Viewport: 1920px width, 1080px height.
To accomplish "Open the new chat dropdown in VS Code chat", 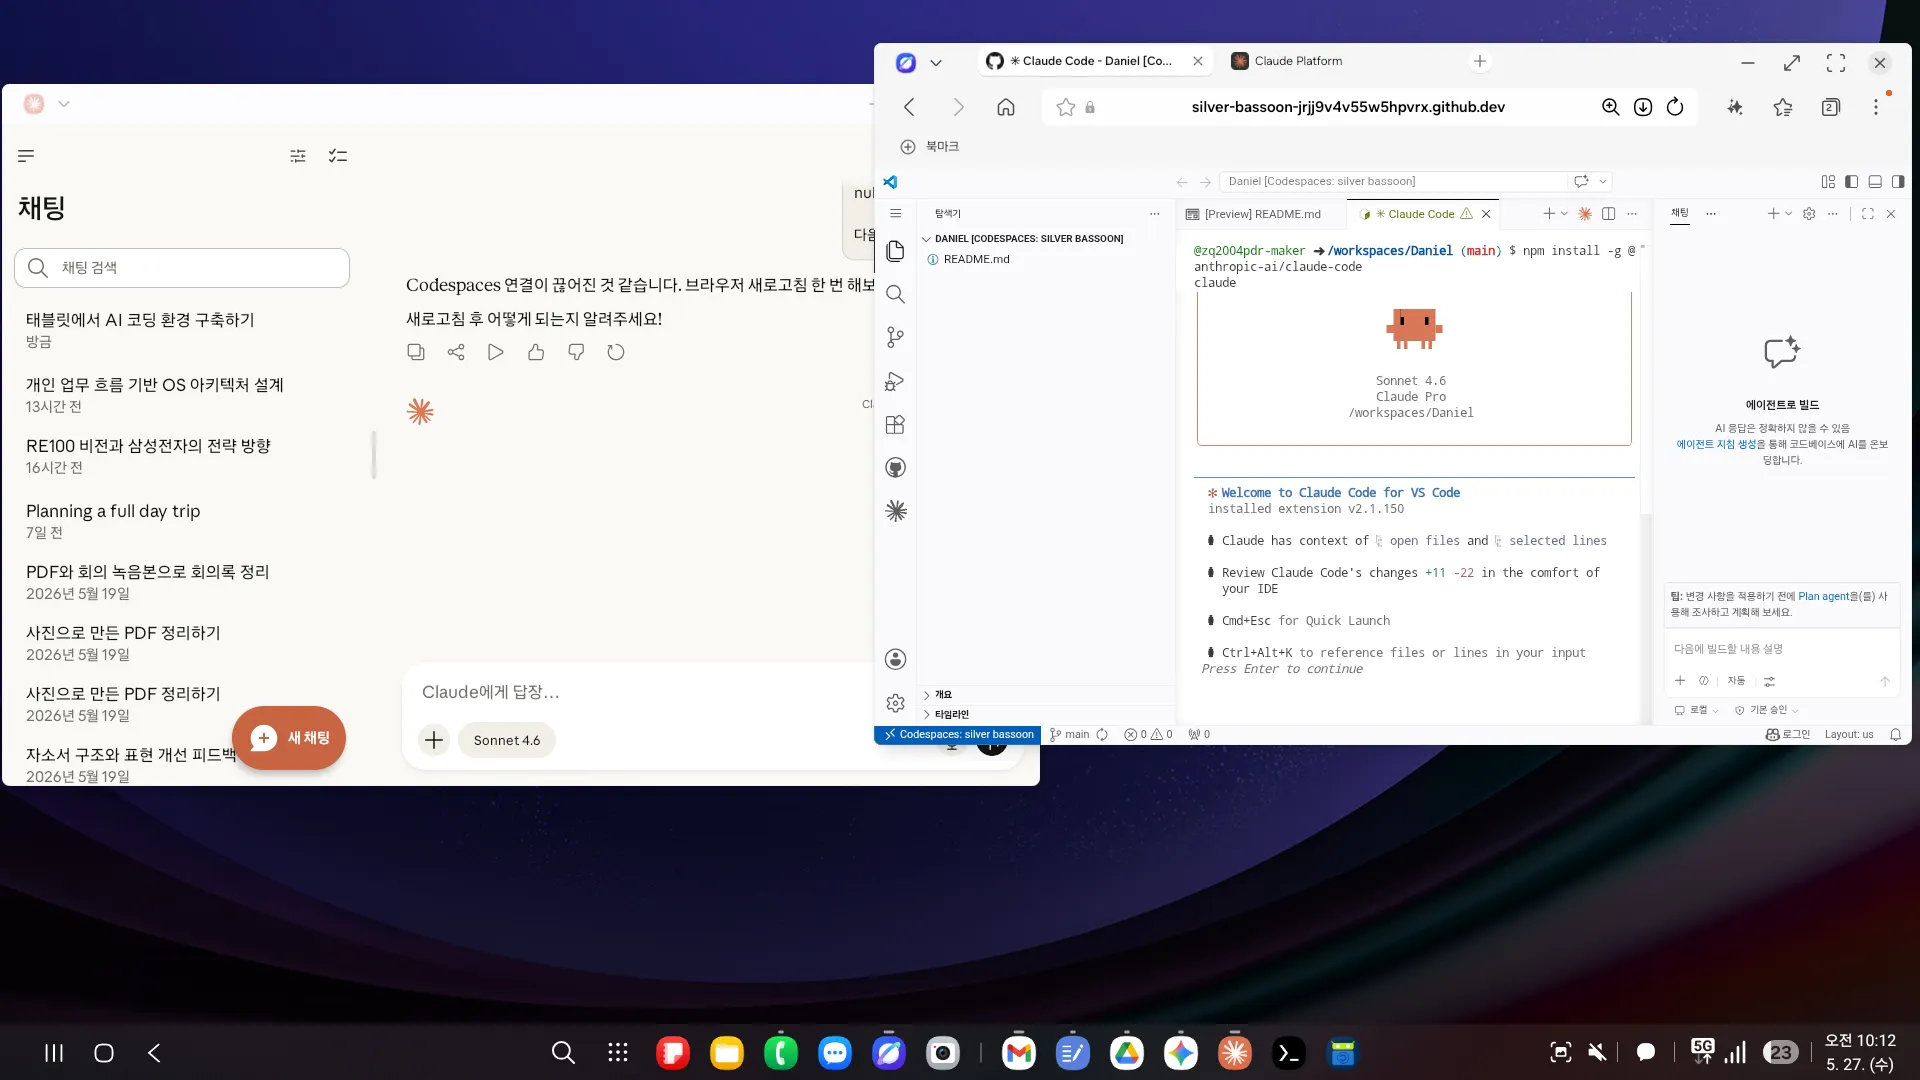I will pyautogui.click(x=1788, y=214).
